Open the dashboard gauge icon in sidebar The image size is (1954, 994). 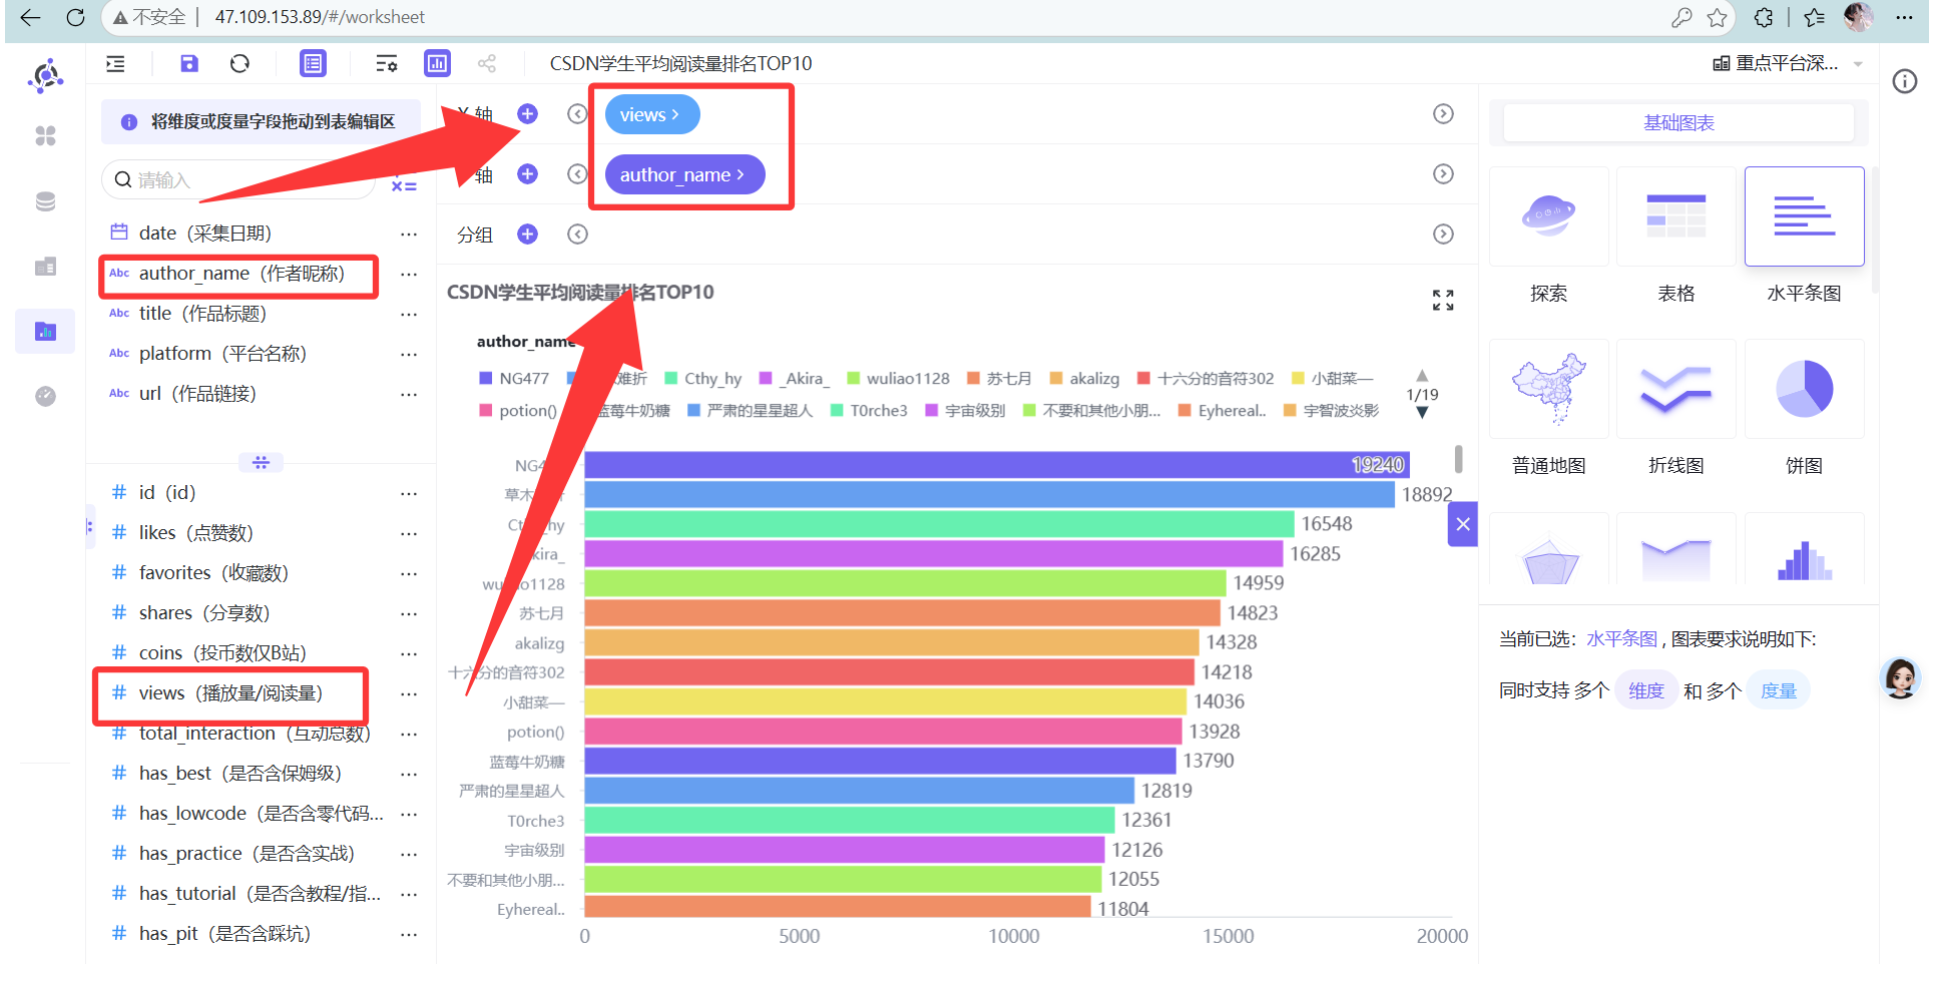tap(45, 397)
